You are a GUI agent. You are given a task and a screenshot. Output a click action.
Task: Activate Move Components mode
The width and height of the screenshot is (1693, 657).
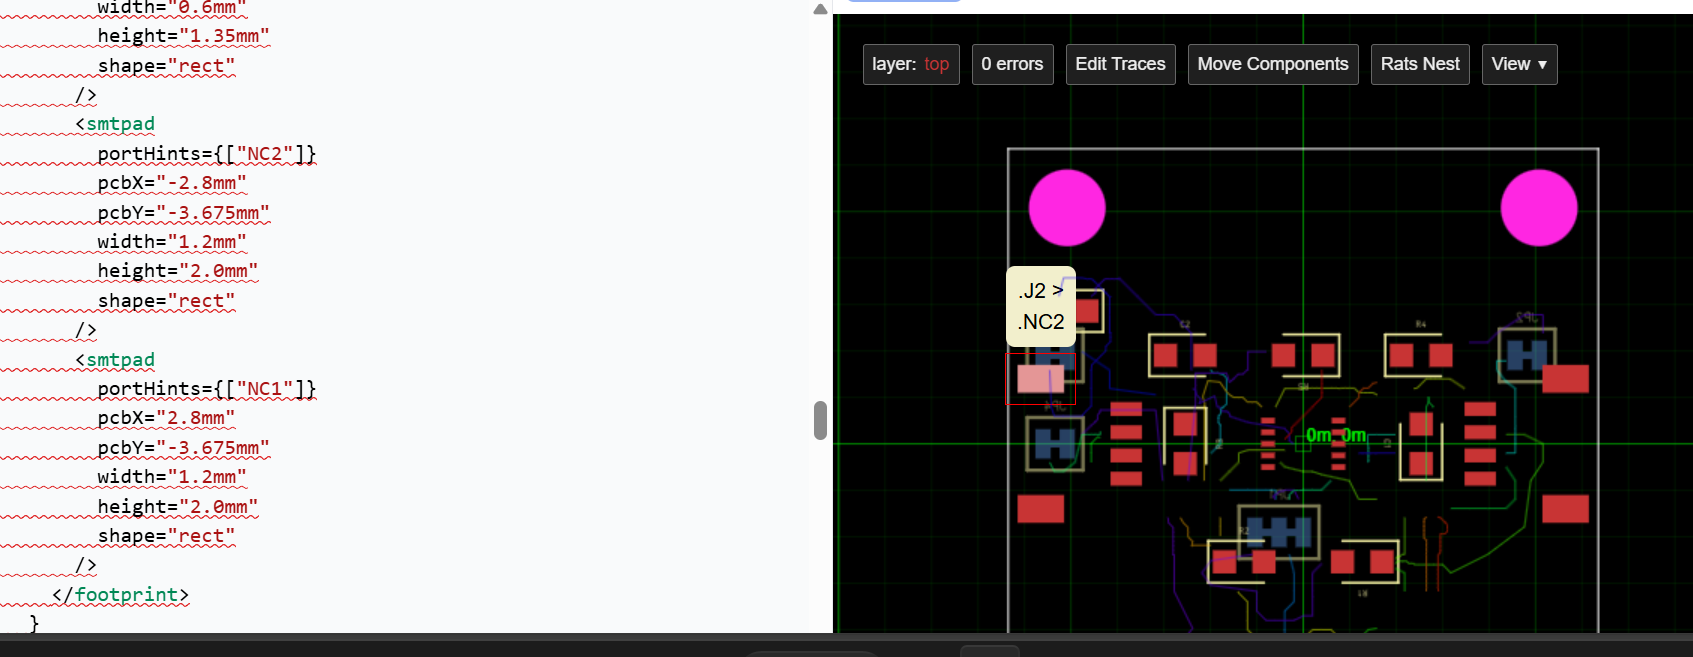click(x=1273, y=64)
